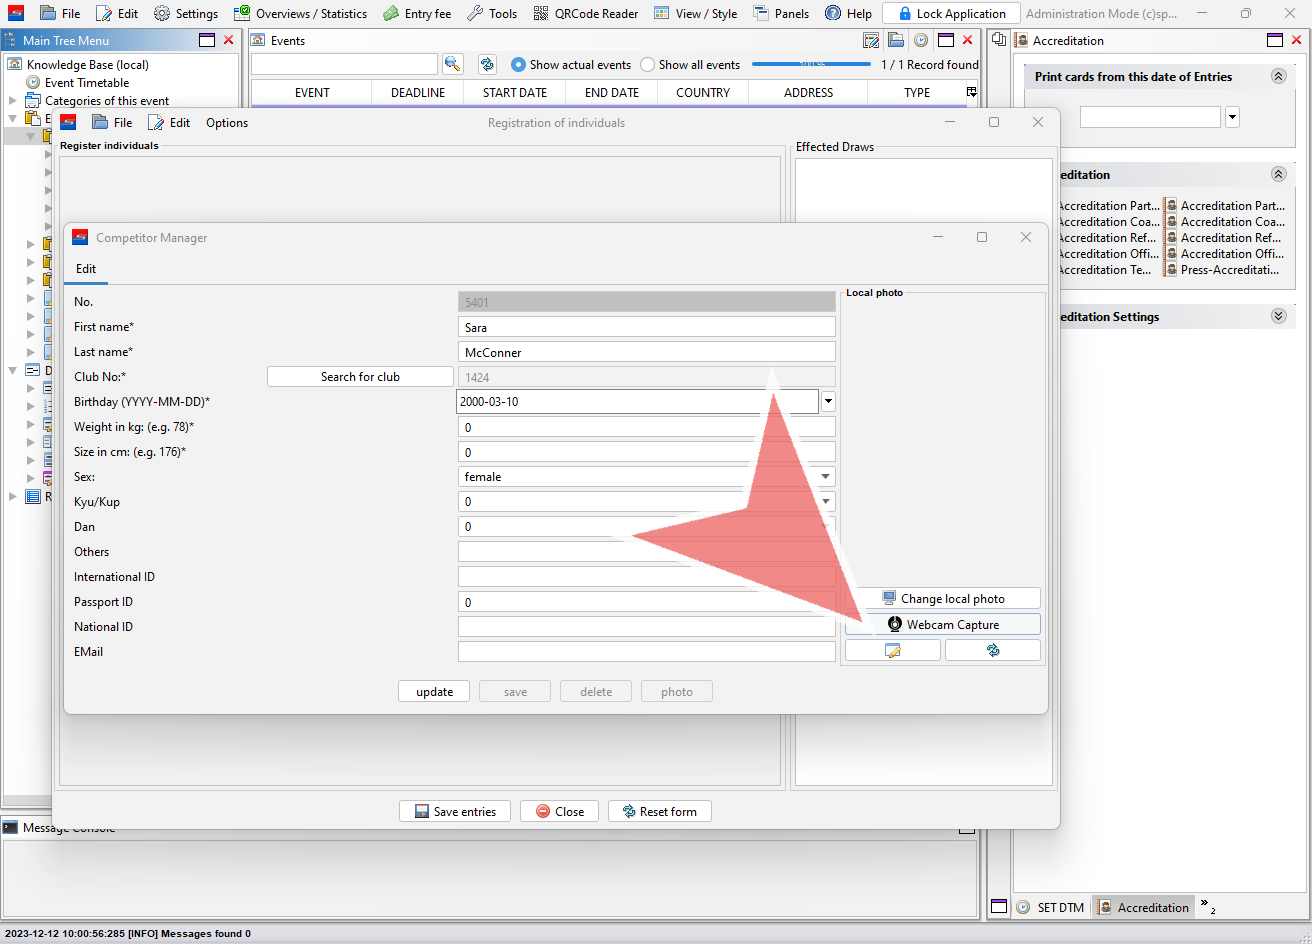
Task: Open the Press-Accreditation card item
Action: (x=1228, y=270)
